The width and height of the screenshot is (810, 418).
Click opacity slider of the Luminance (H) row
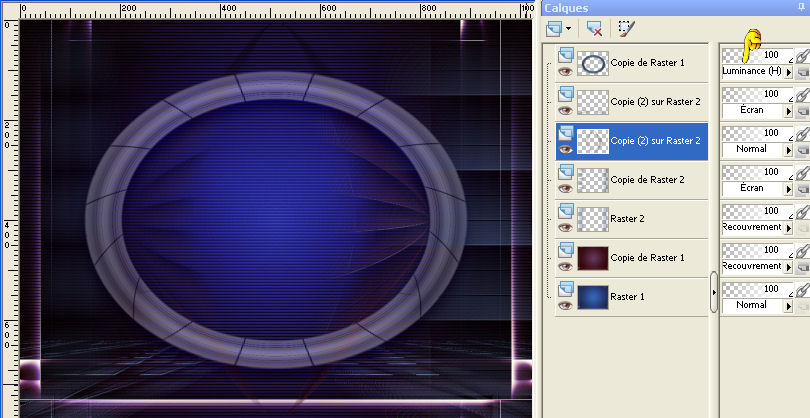[757, 55]
